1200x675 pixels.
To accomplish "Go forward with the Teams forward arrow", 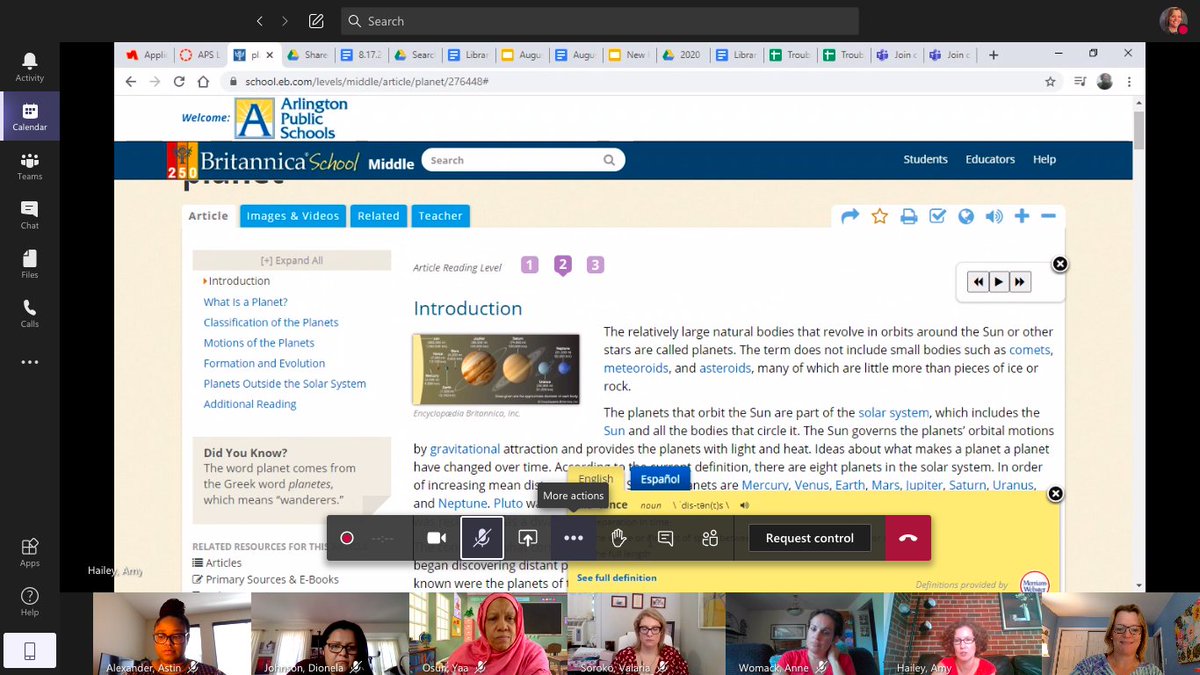I will tap(285, 21).
